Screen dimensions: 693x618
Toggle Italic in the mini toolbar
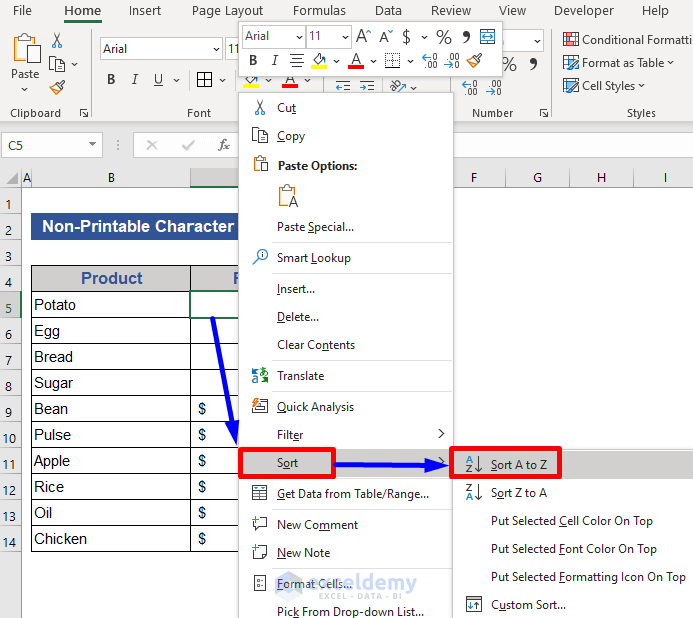tap(274, 61)
